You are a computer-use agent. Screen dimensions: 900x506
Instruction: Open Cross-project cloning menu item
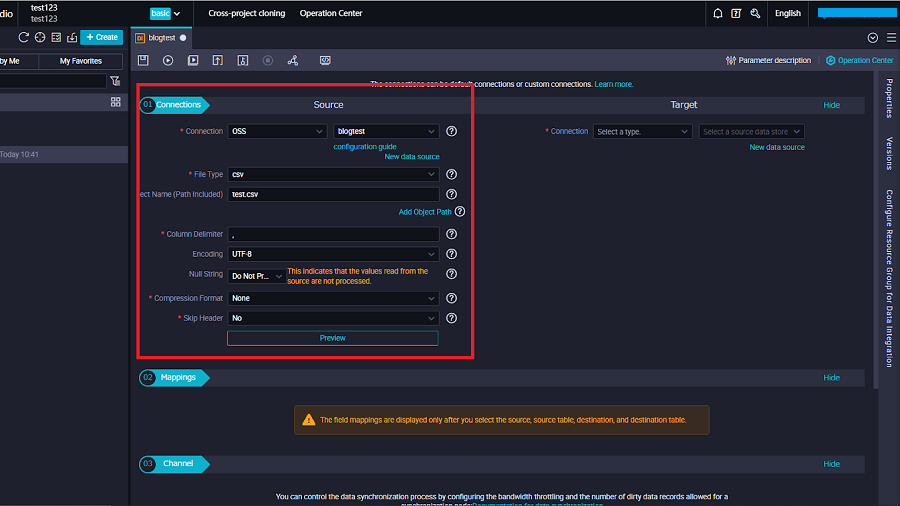click(246, 13)
